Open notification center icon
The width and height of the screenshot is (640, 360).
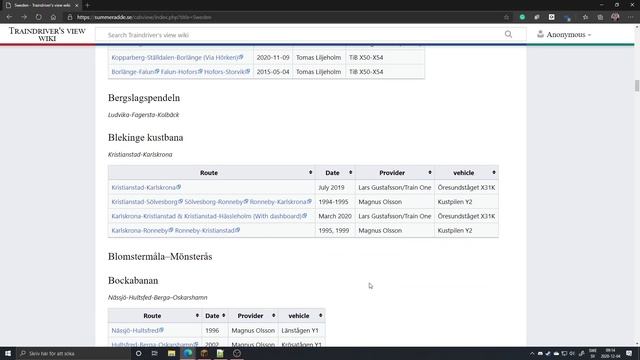629,353
